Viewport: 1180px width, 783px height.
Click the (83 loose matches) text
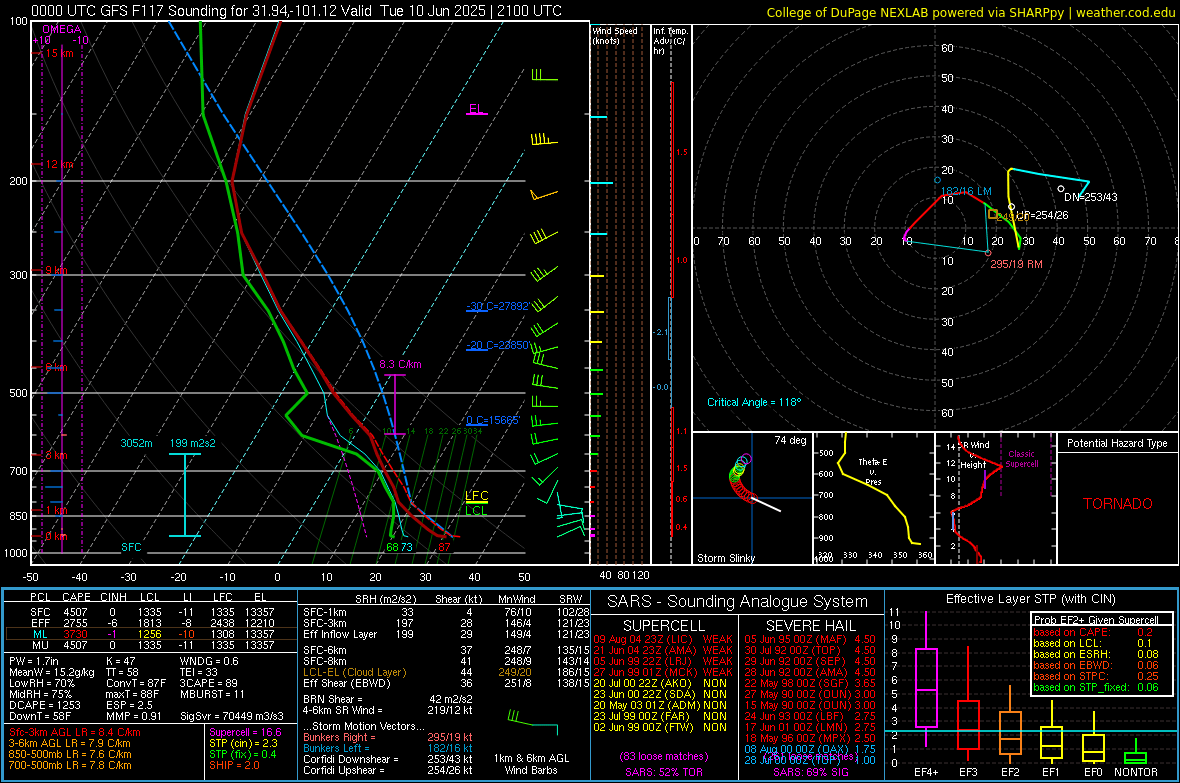(664, 756)
